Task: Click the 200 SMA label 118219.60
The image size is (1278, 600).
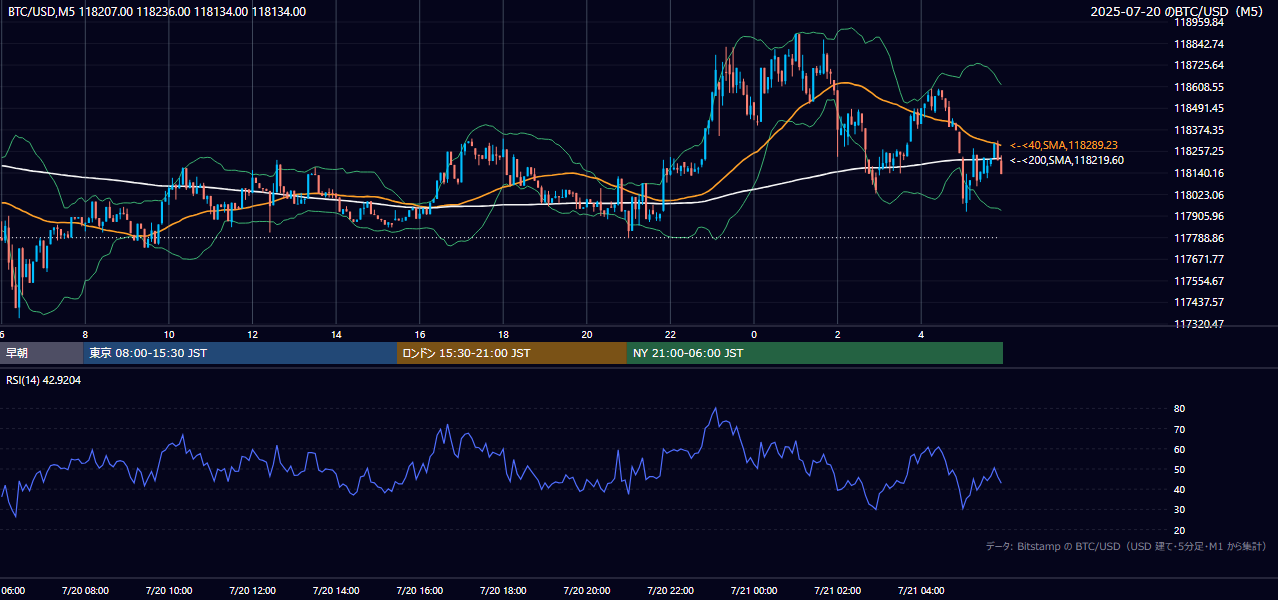Action: coord(1066,160)
